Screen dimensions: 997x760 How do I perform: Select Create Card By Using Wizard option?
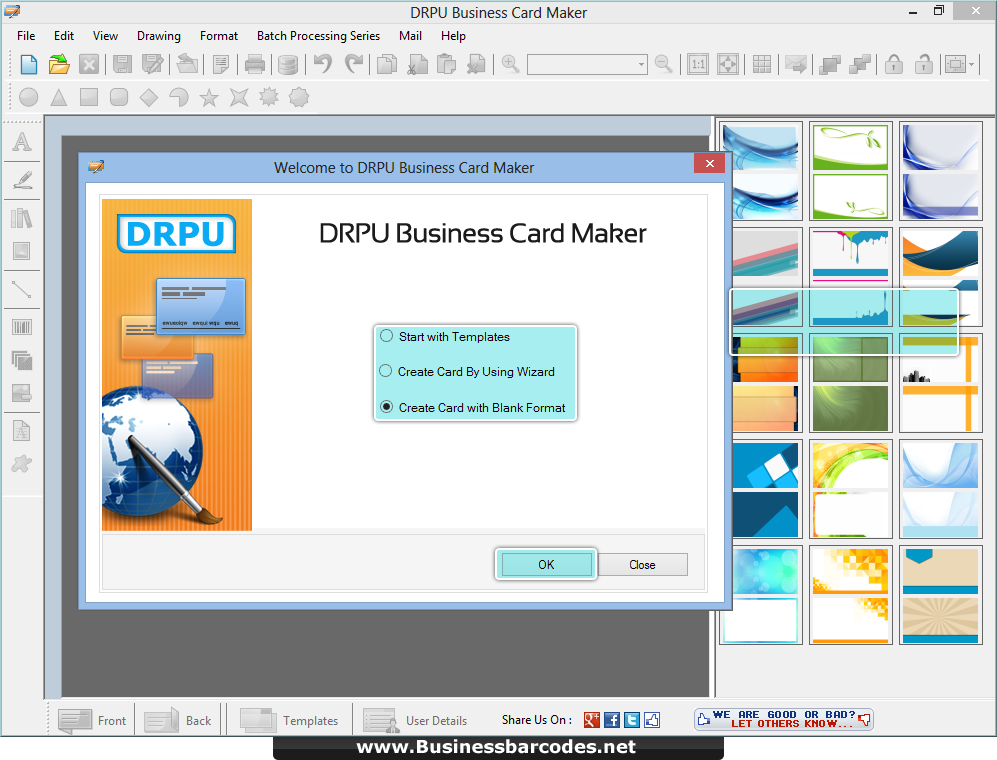point(467,371)
